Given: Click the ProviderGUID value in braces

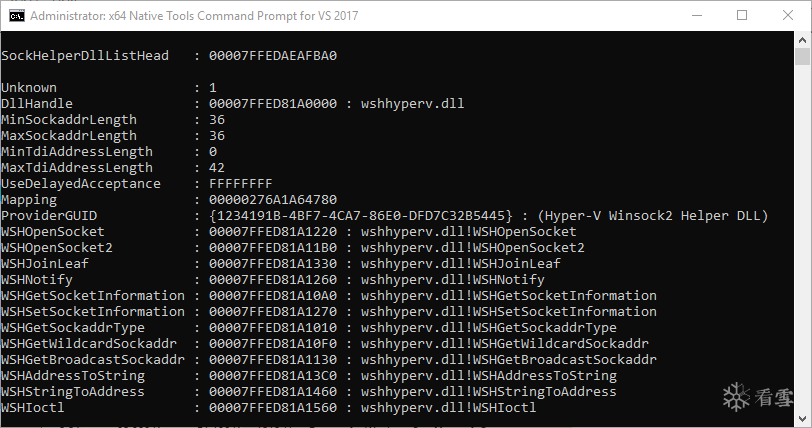Looking at the screenshot, I should point(361,216).
